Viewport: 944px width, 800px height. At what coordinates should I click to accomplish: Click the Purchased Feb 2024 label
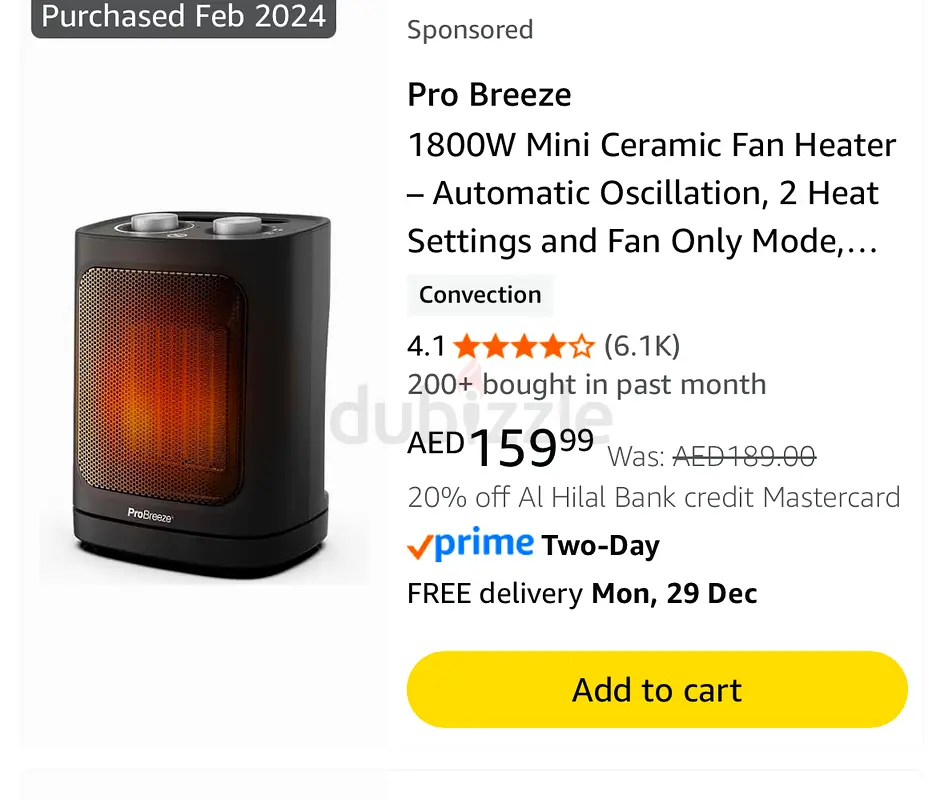pyautogui.click(x=184, y=16)
